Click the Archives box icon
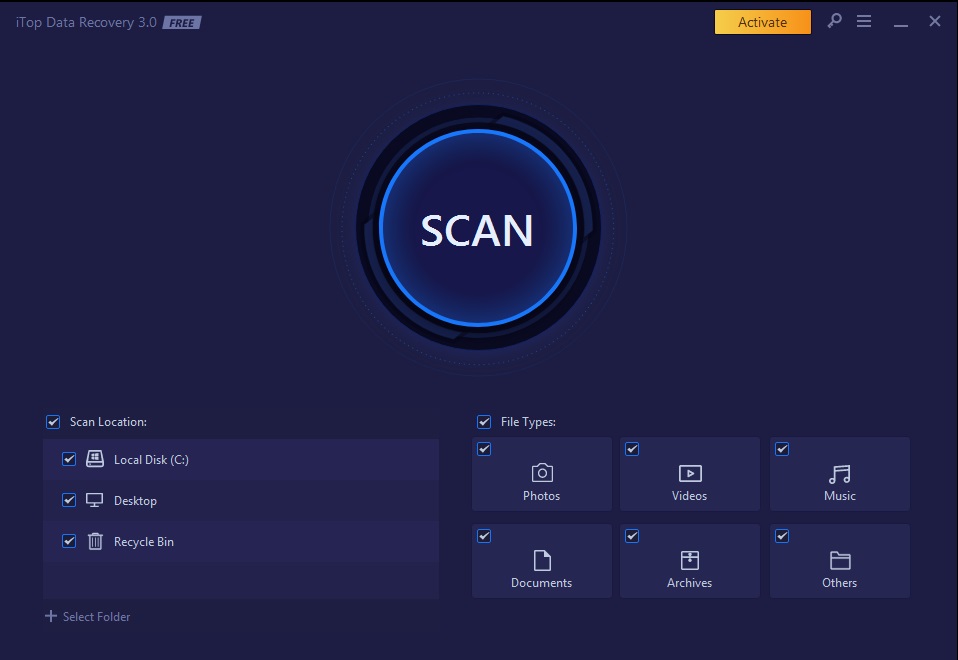This screenshot has height=660, width=958. (690, 560)
